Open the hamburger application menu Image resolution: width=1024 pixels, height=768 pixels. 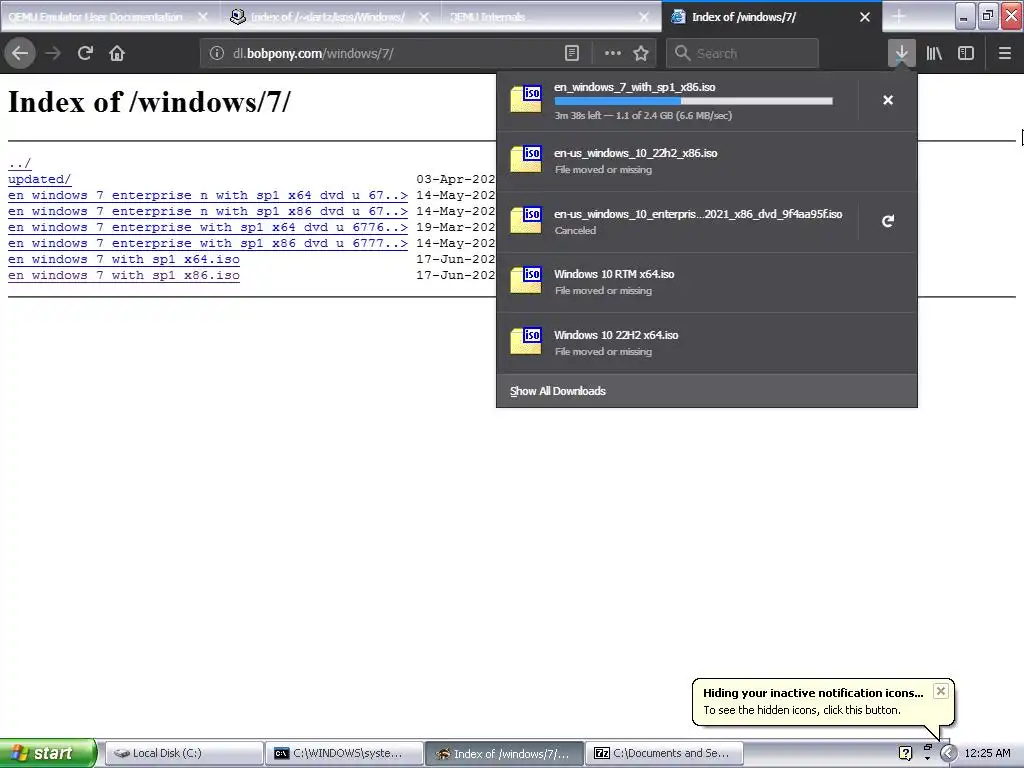pos(1004,54)
